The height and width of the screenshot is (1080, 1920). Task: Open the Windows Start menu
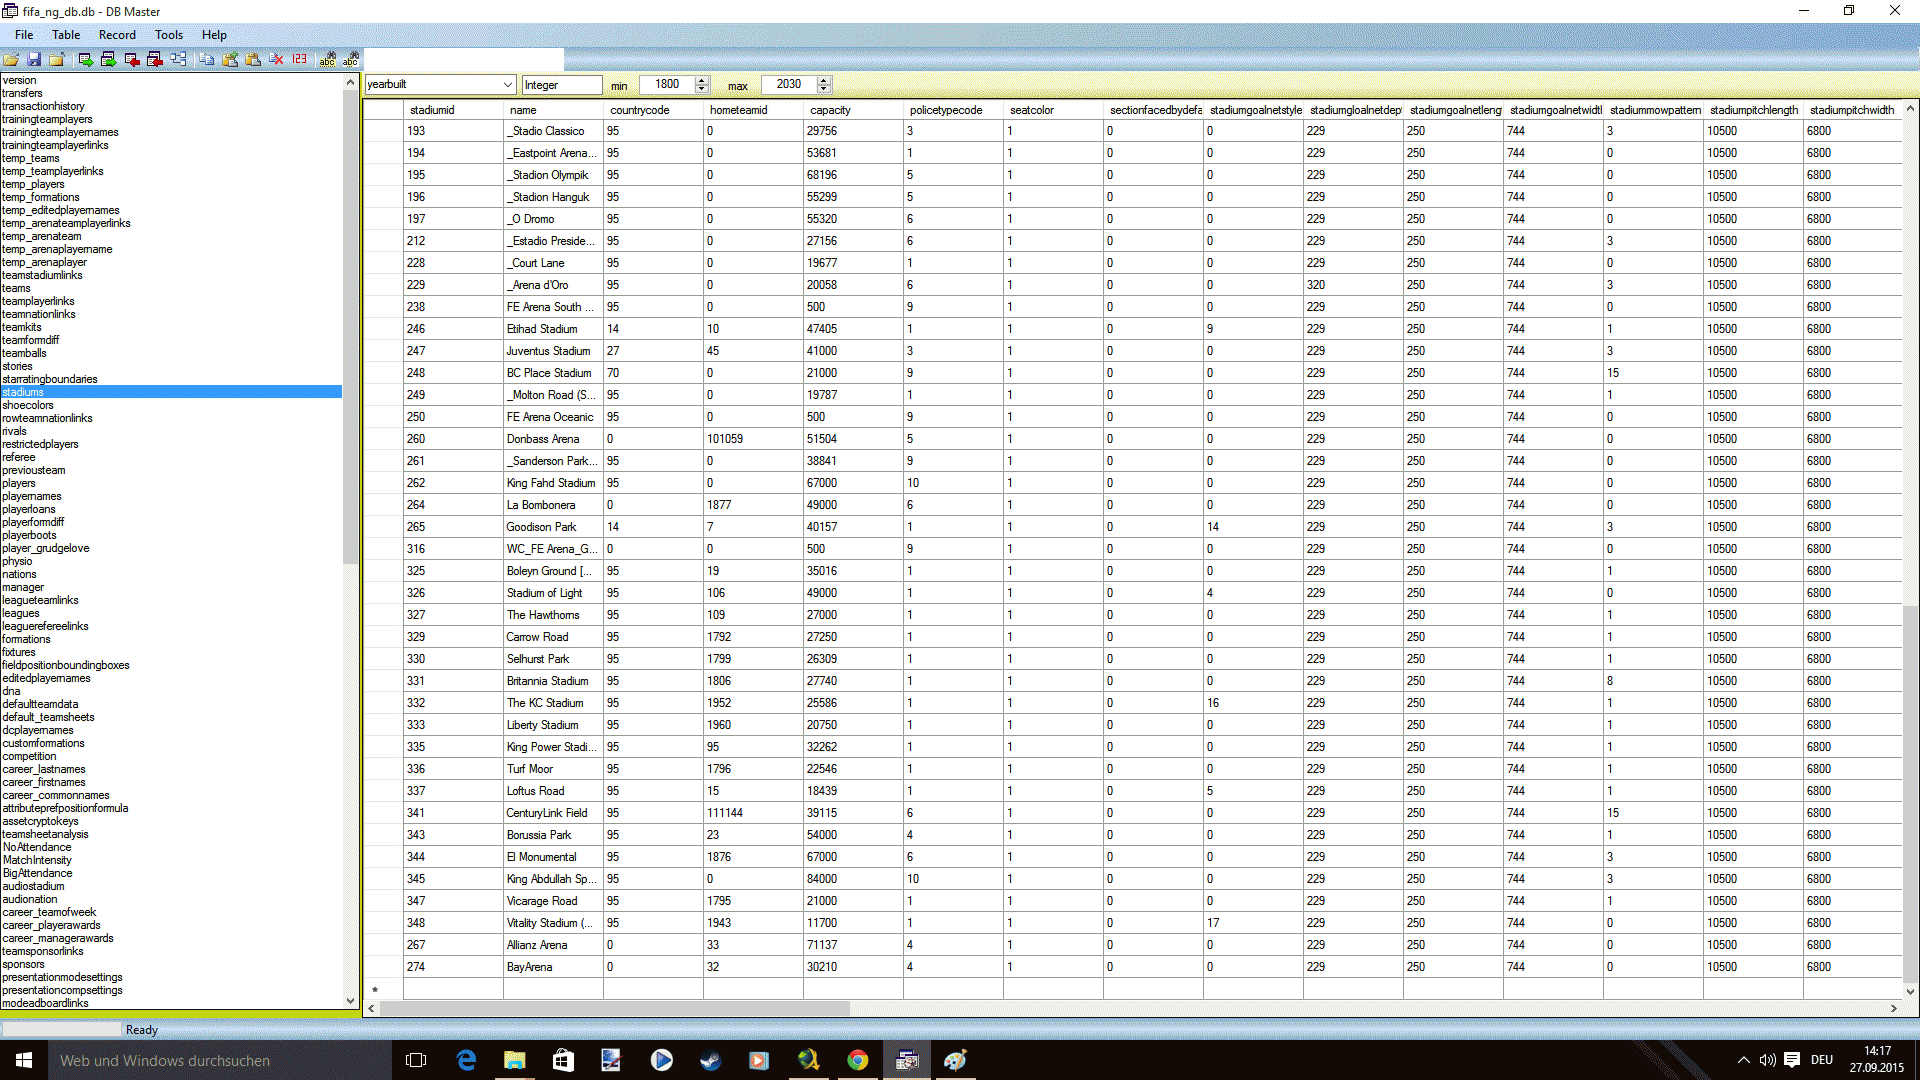click(24, 1060)
